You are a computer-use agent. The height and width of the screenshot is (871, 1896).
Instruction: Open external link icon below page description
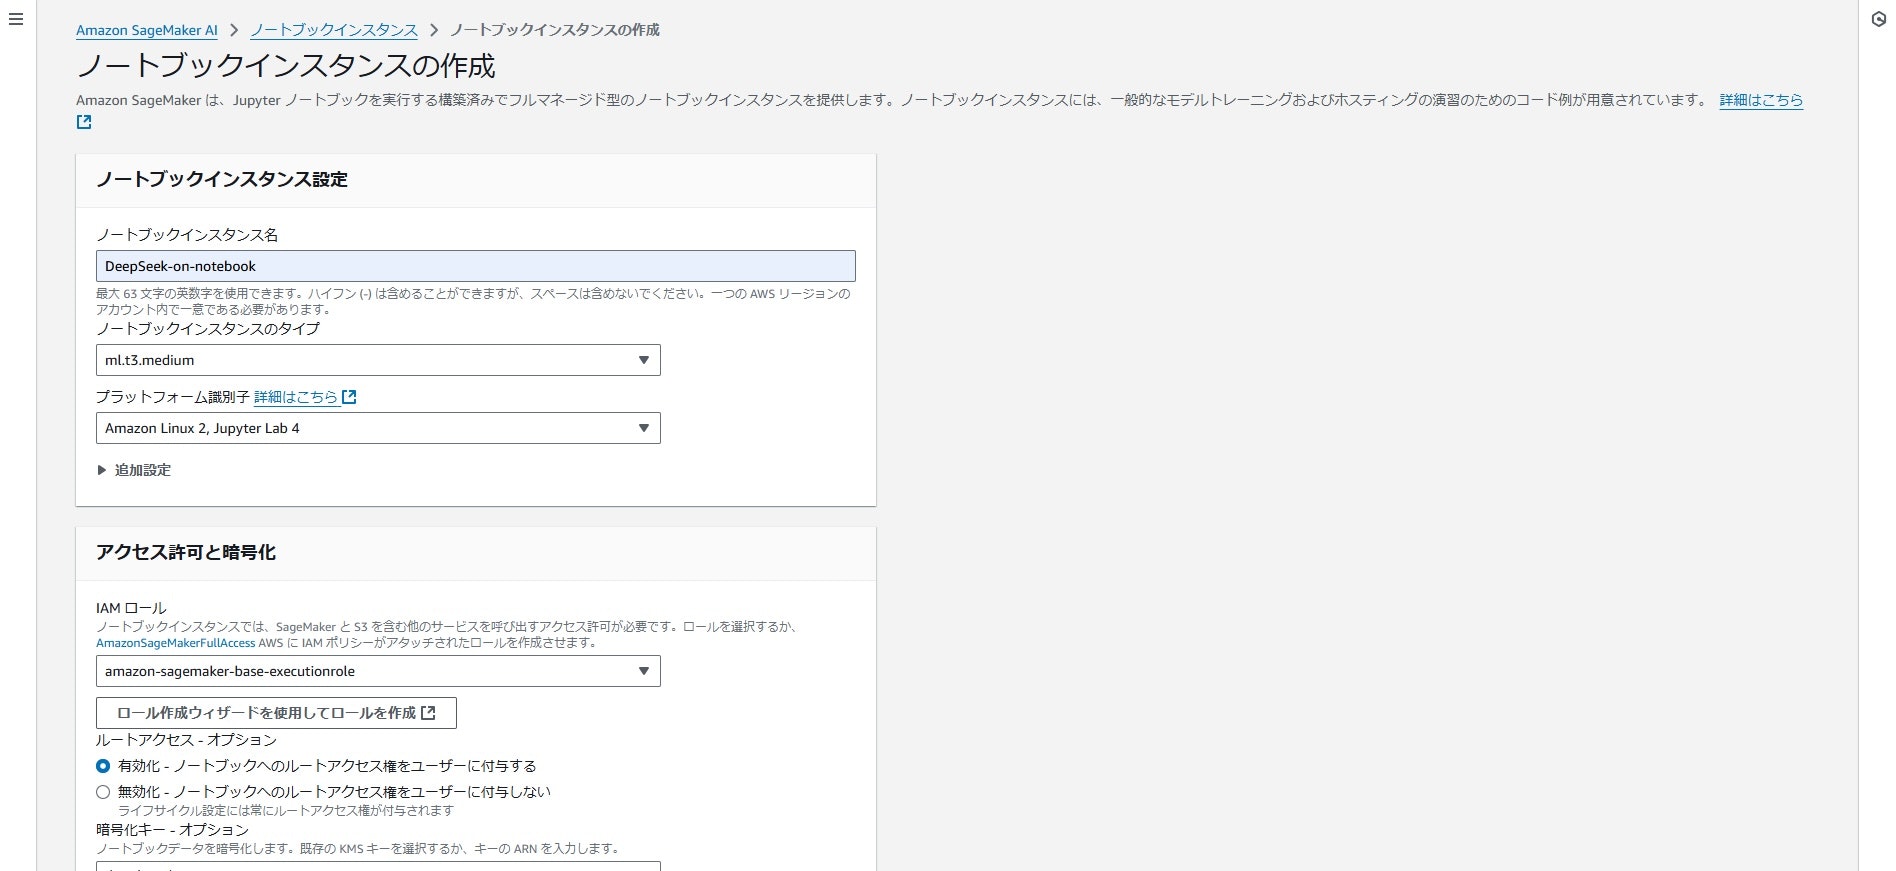pos(84,122)
